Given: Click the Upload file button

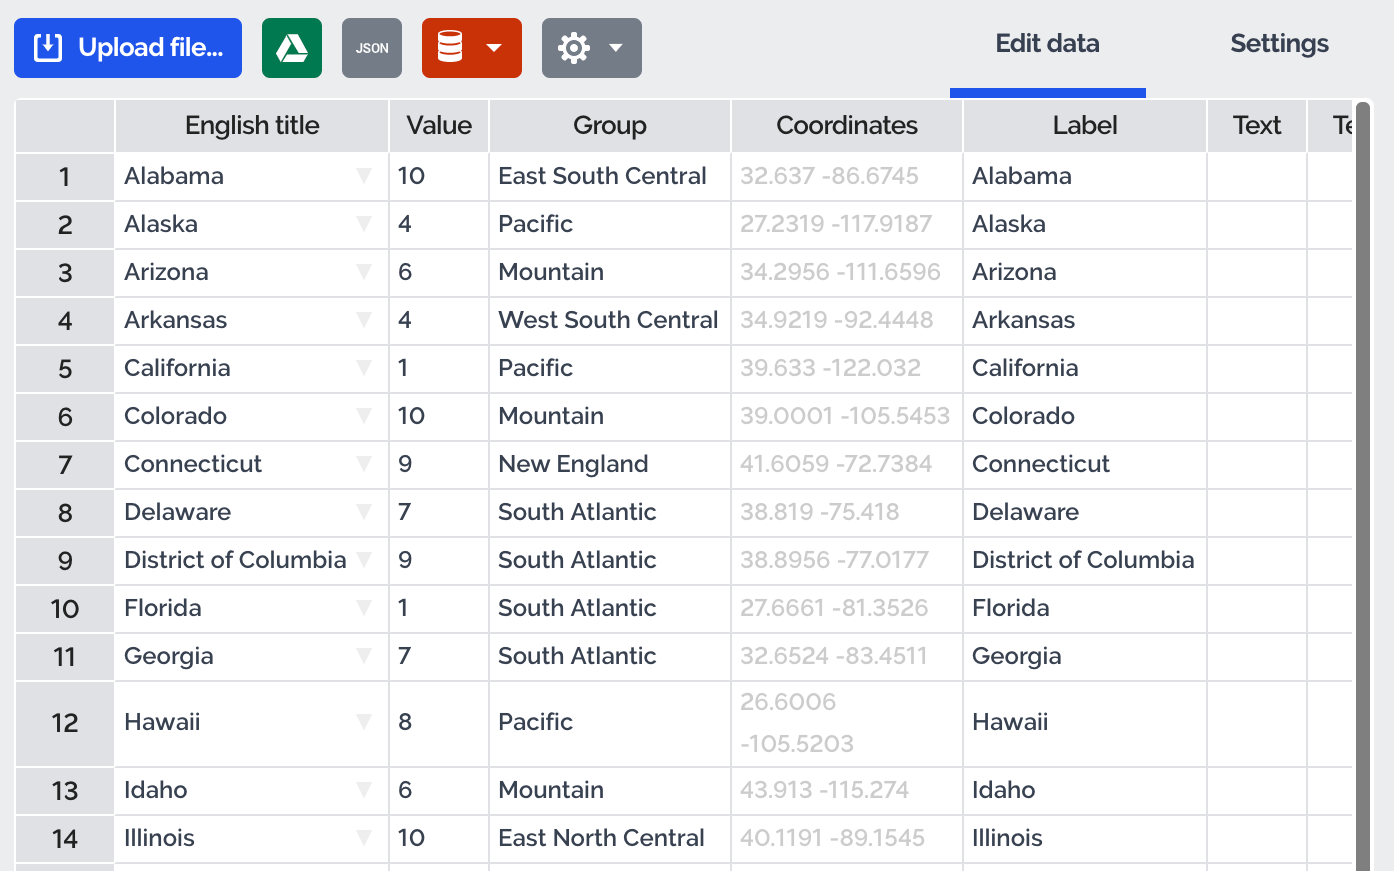Looking at the screenshot, I should [128, 48].
